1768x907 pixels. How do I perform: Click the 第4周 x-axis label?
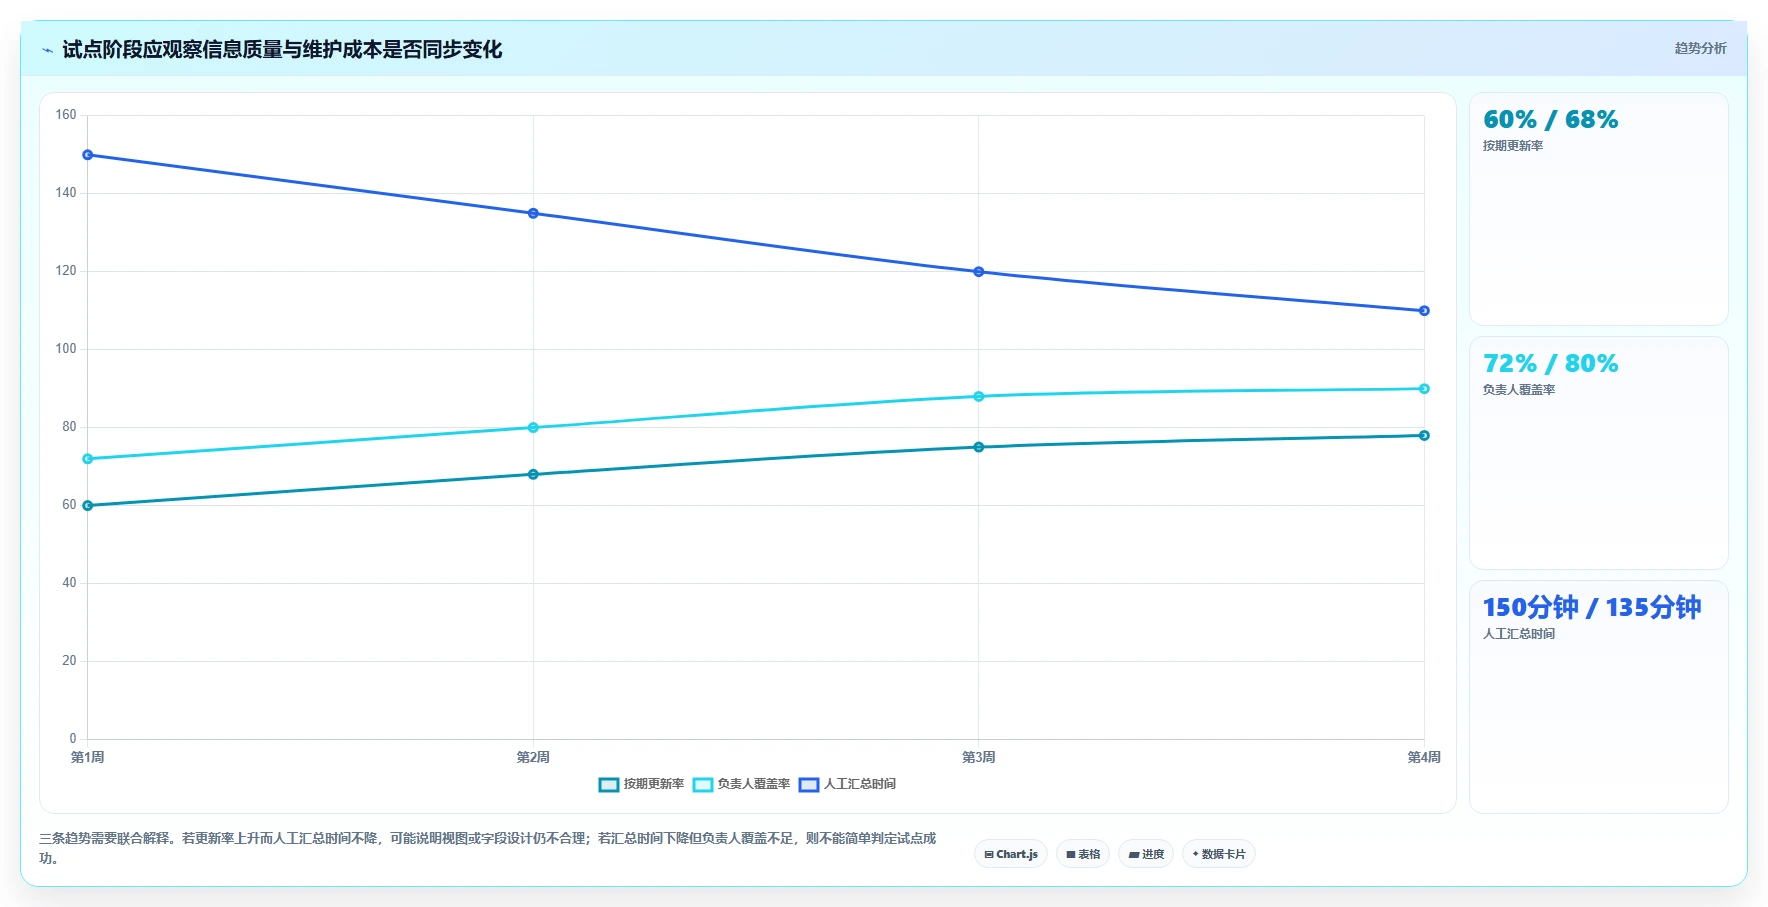coord(1424,757)
